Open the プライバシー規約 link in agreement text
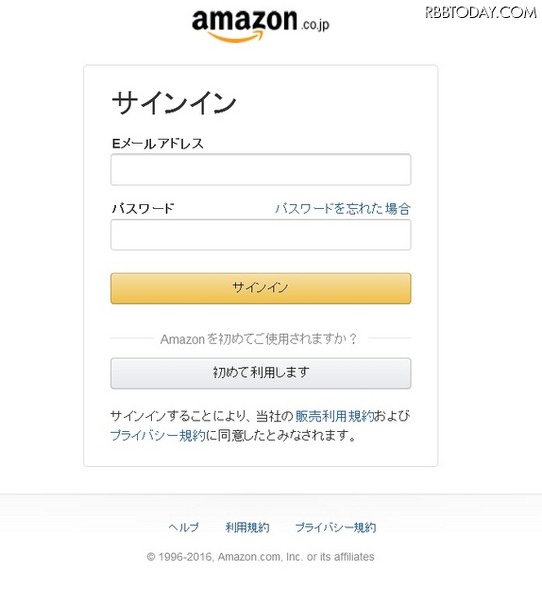This screenshot has height=605, width=542. 158,436
